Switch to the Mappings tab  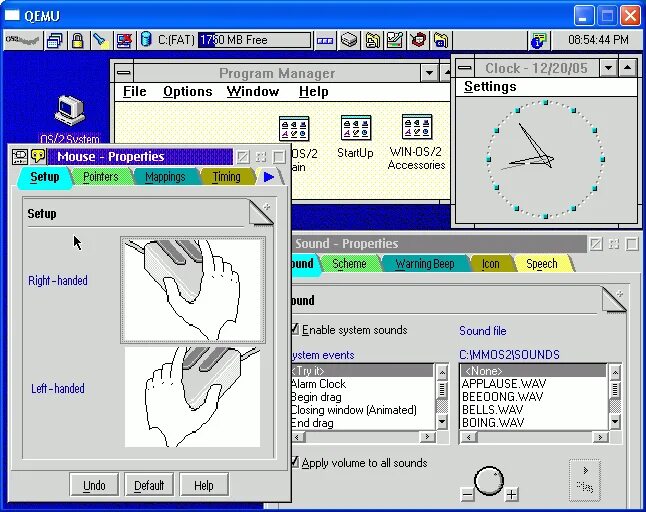[165, 177]
